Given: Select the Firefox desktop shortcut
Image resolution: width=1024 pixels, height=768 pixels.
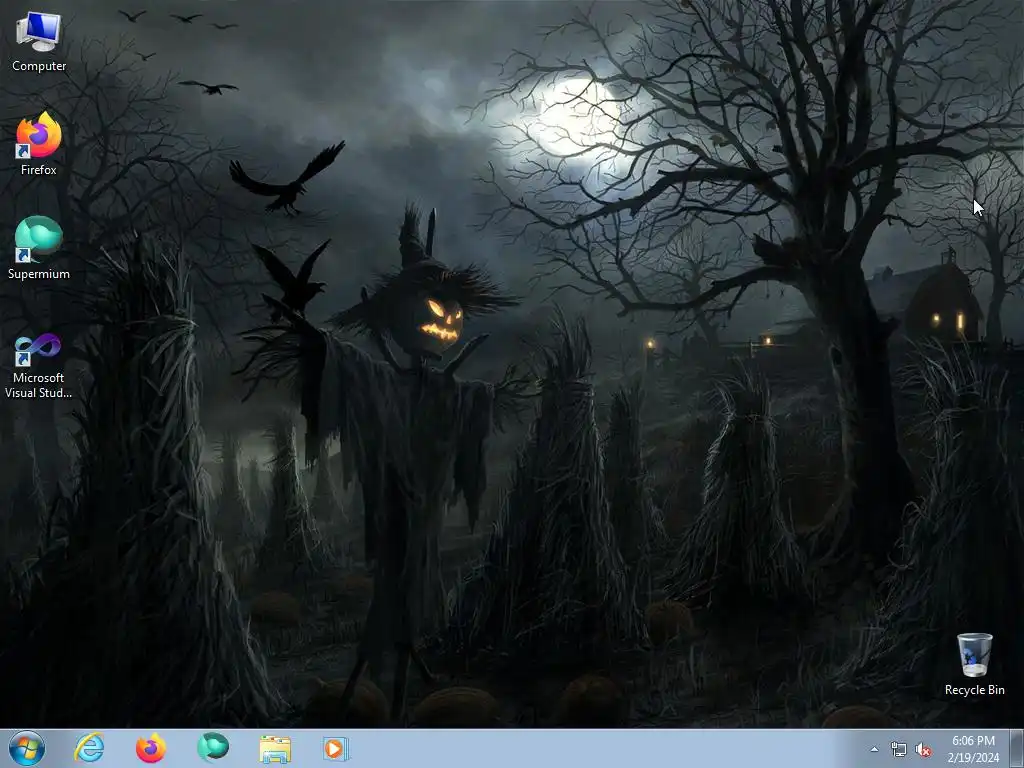Looking at the screenshot, I should pyautogui.click(x=39, y=144).
